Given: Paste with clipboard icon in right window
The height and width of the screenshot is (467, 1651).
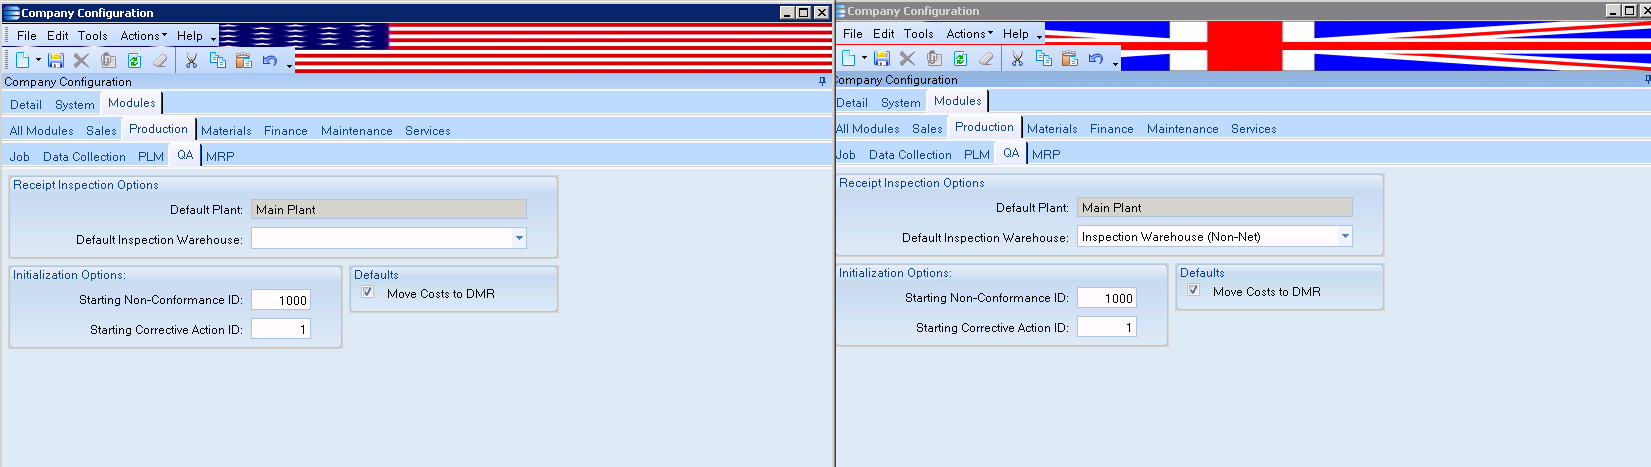Looking at the screenshot, I should tap(1069, 58).
